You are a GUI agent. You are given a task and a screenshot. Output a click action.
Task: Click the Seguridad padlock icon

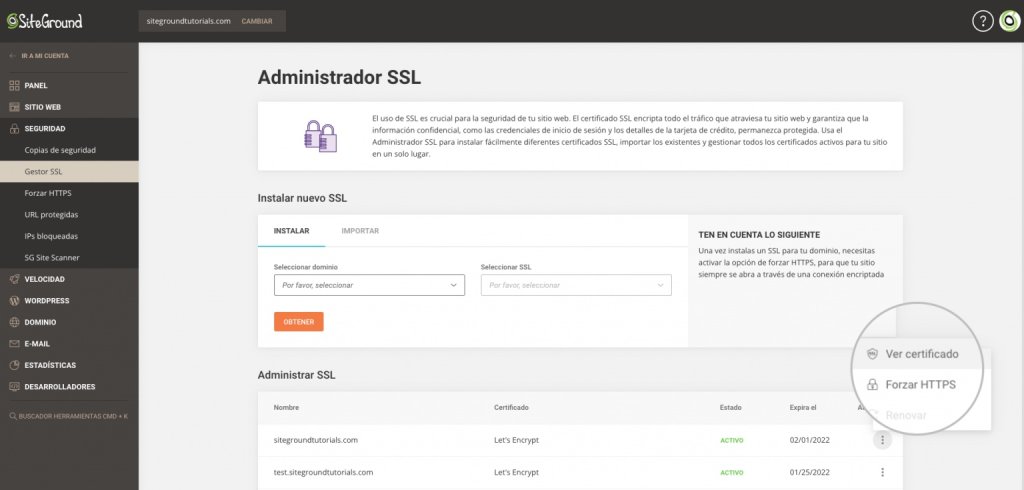point(14,129)
